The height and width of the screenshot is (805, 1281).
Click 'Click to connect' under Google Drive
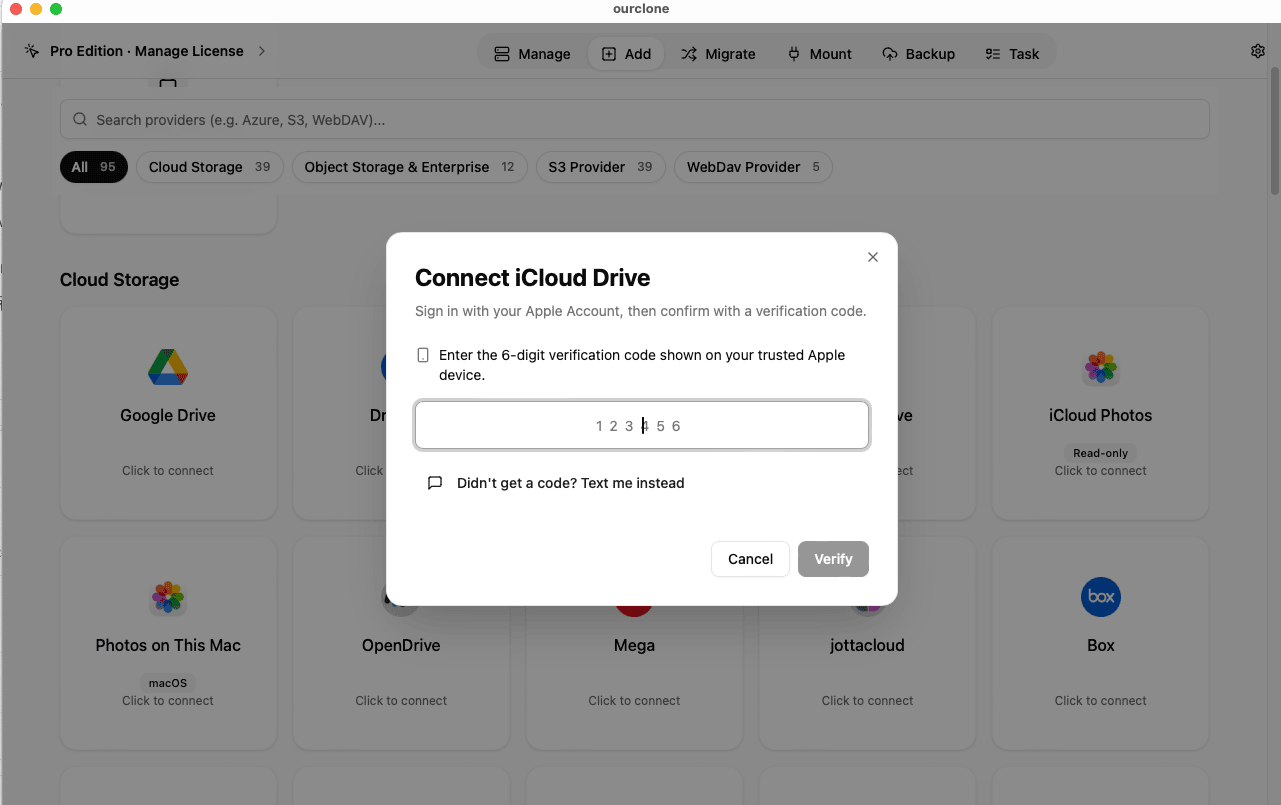pos(168,471)
